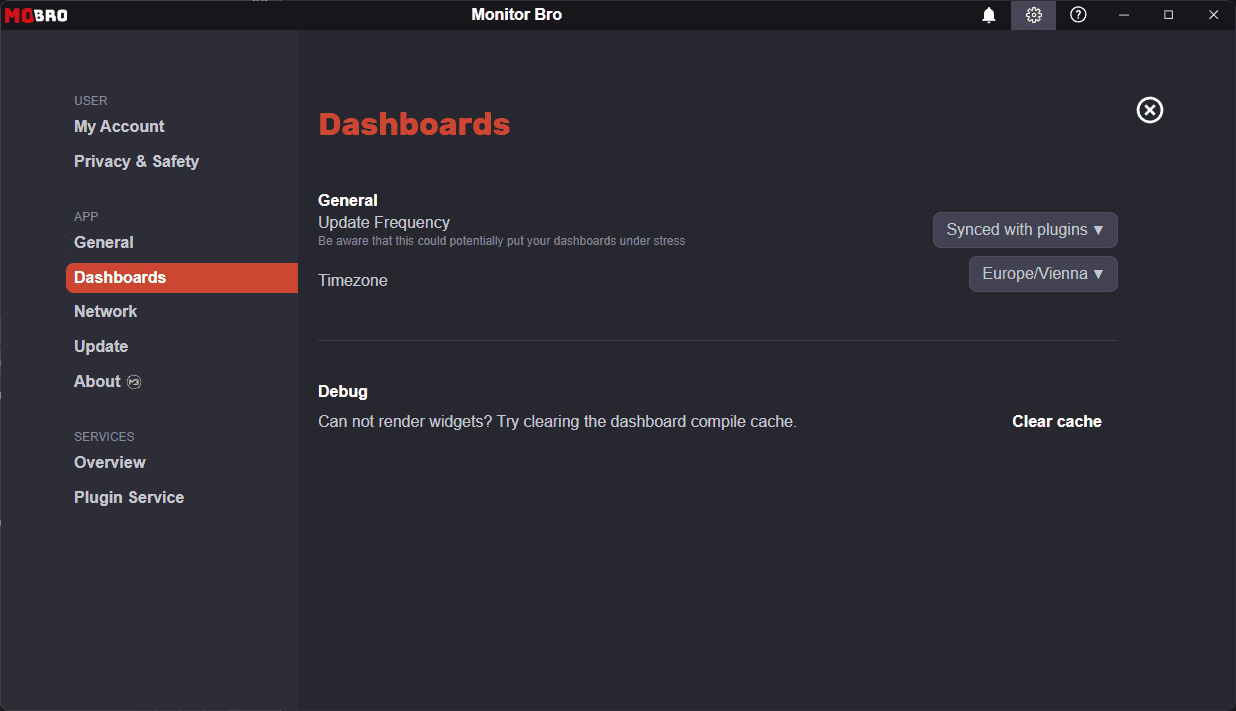The height and width of the screenshot is (711, 1236).
Task: Open the Plugin Service settings
Action: pyautogui.click(x=129, y=497)
